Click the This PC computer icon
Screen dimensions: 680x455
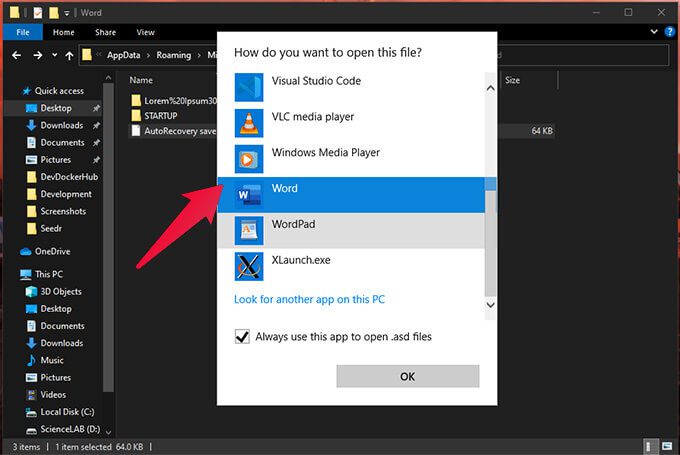tap(26, 274)
